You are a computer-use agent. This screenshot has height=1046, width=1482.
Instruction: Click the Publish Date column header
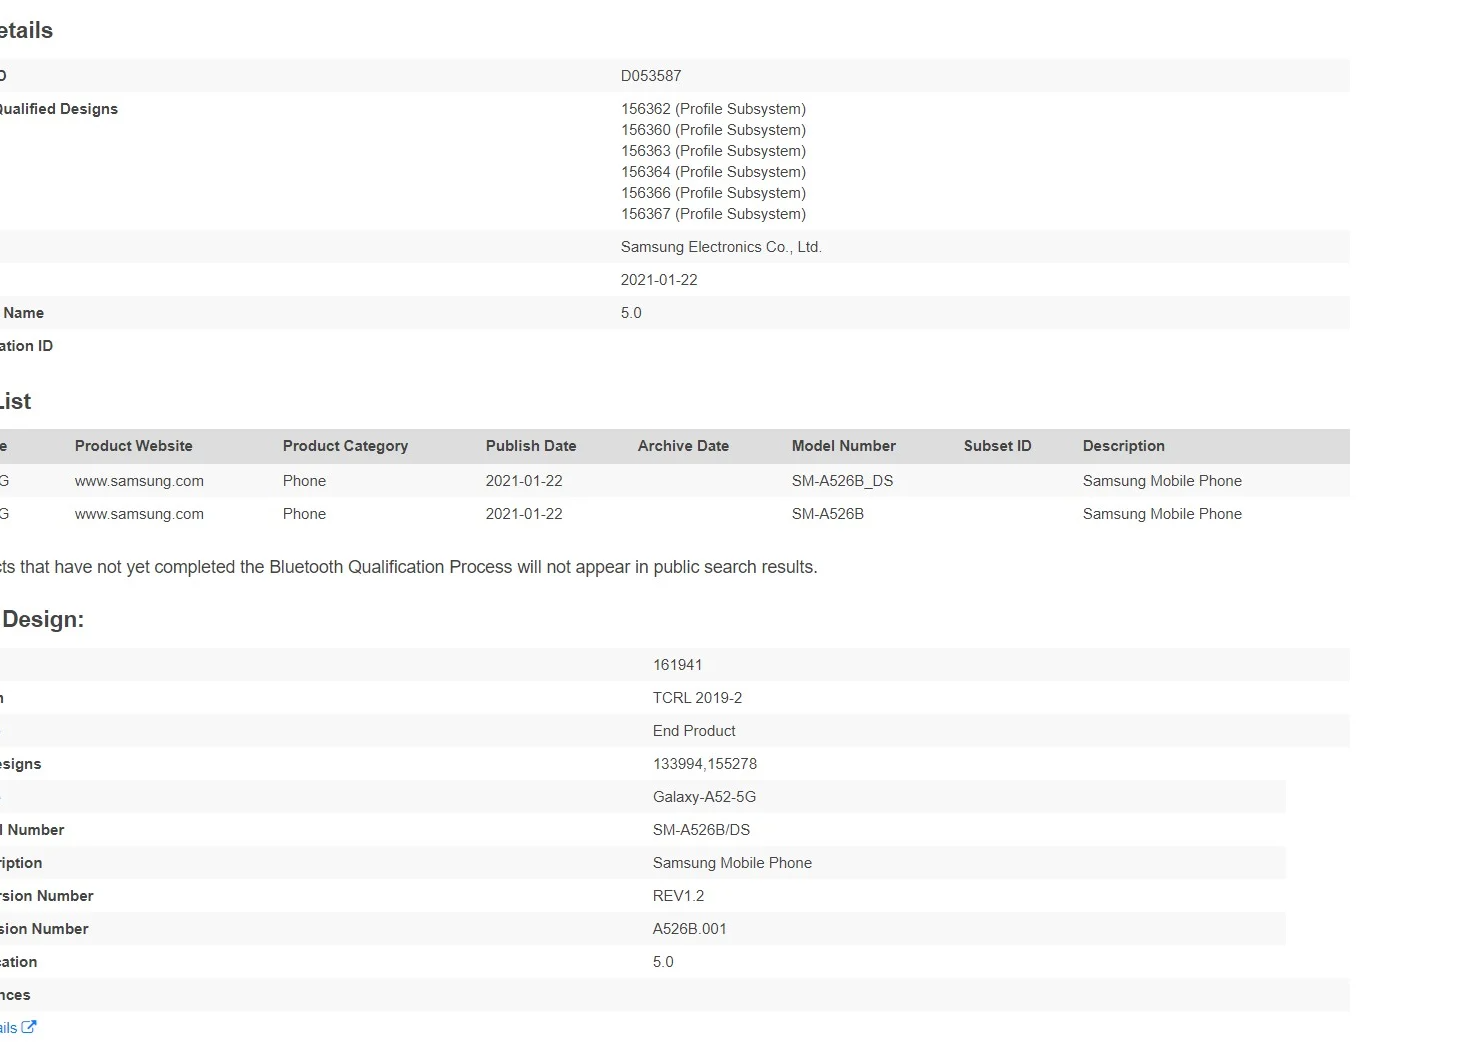(531, 446)
